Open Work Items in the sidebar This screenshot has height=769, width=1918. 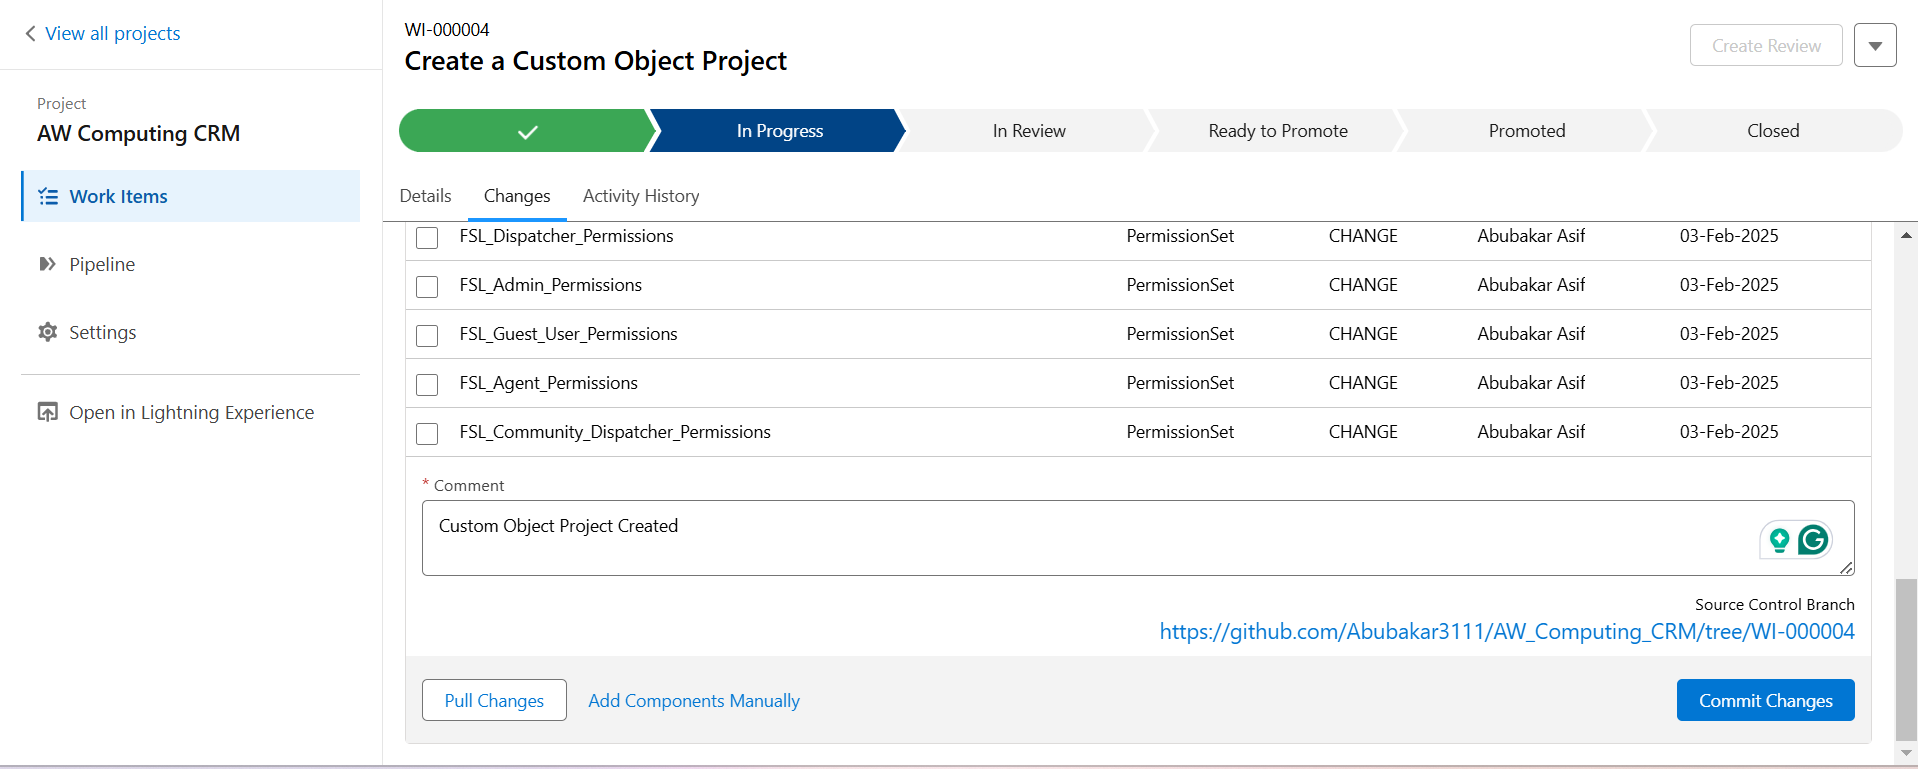pos(190,196)
